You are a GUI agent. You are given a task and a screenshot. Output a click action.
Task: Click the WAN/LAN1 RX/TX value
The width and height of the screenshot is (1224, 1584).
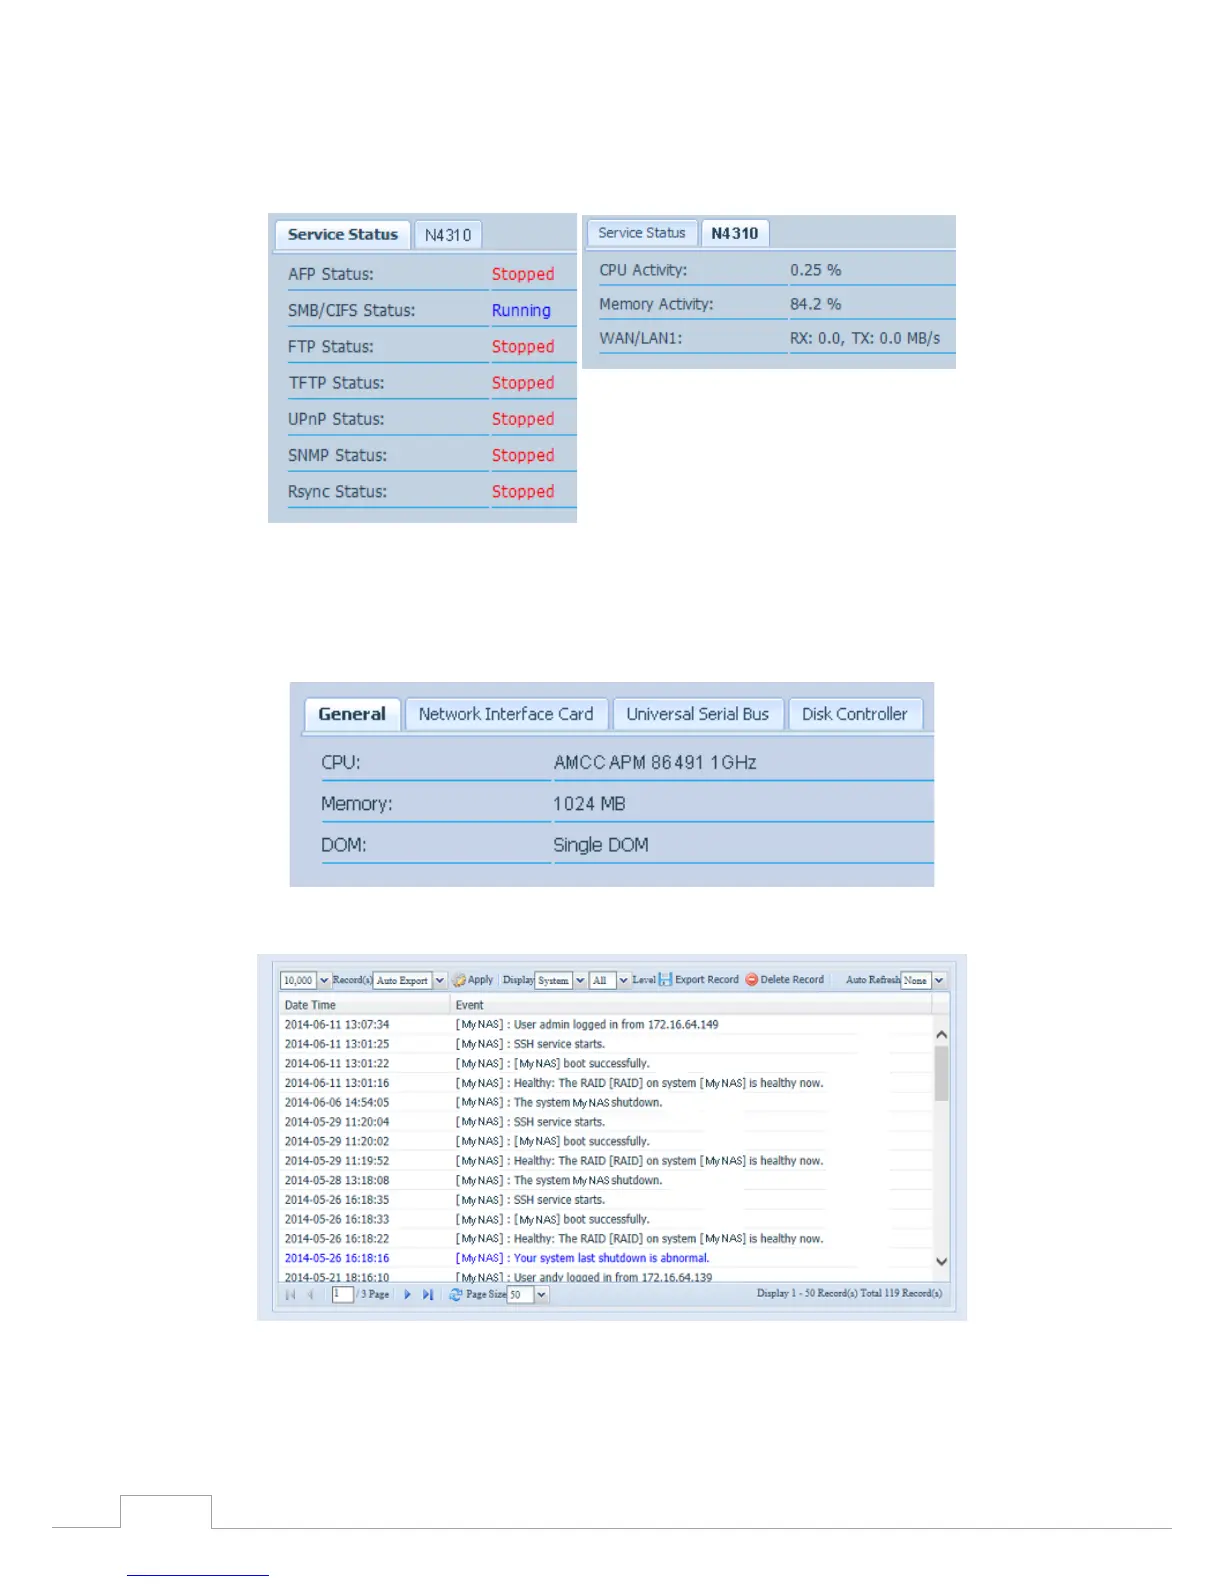[x=865, y=338]
